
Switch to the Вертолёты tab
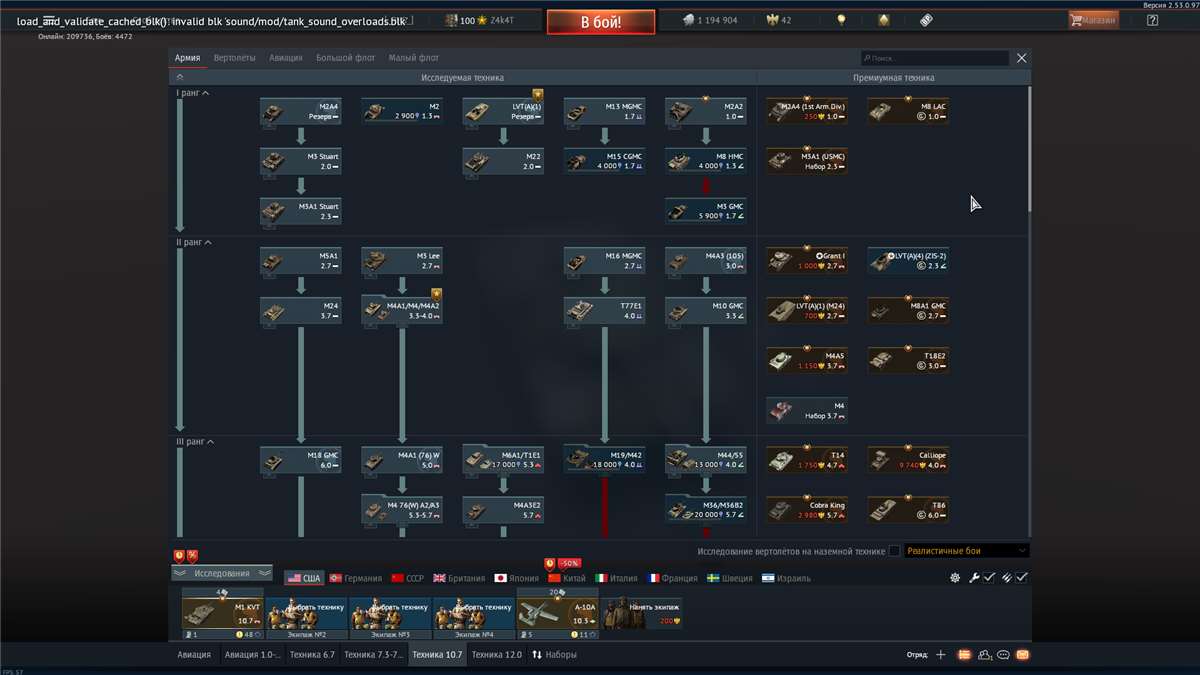(x=235, y=58)
